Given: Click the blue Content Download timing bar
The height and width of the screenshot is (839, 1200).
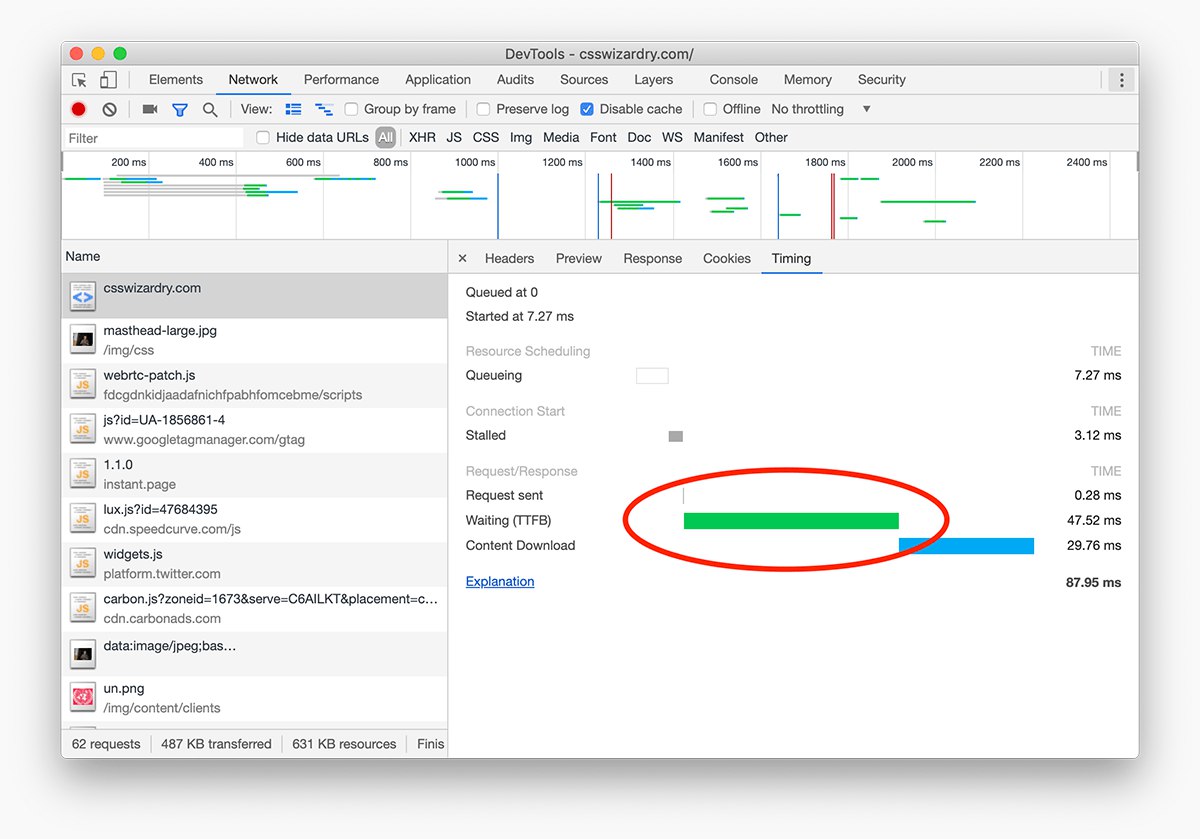Looking at the screenshot, I should 966,546.
